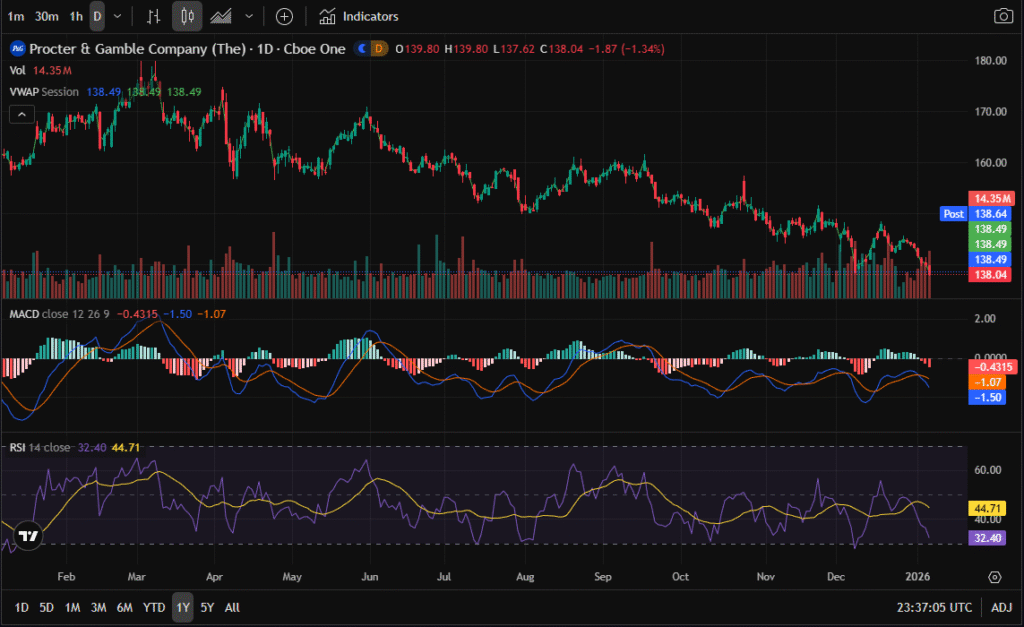1024x627 pixels.
Task: Toggle the orange D data indicator badge
Action: (379, 48)
